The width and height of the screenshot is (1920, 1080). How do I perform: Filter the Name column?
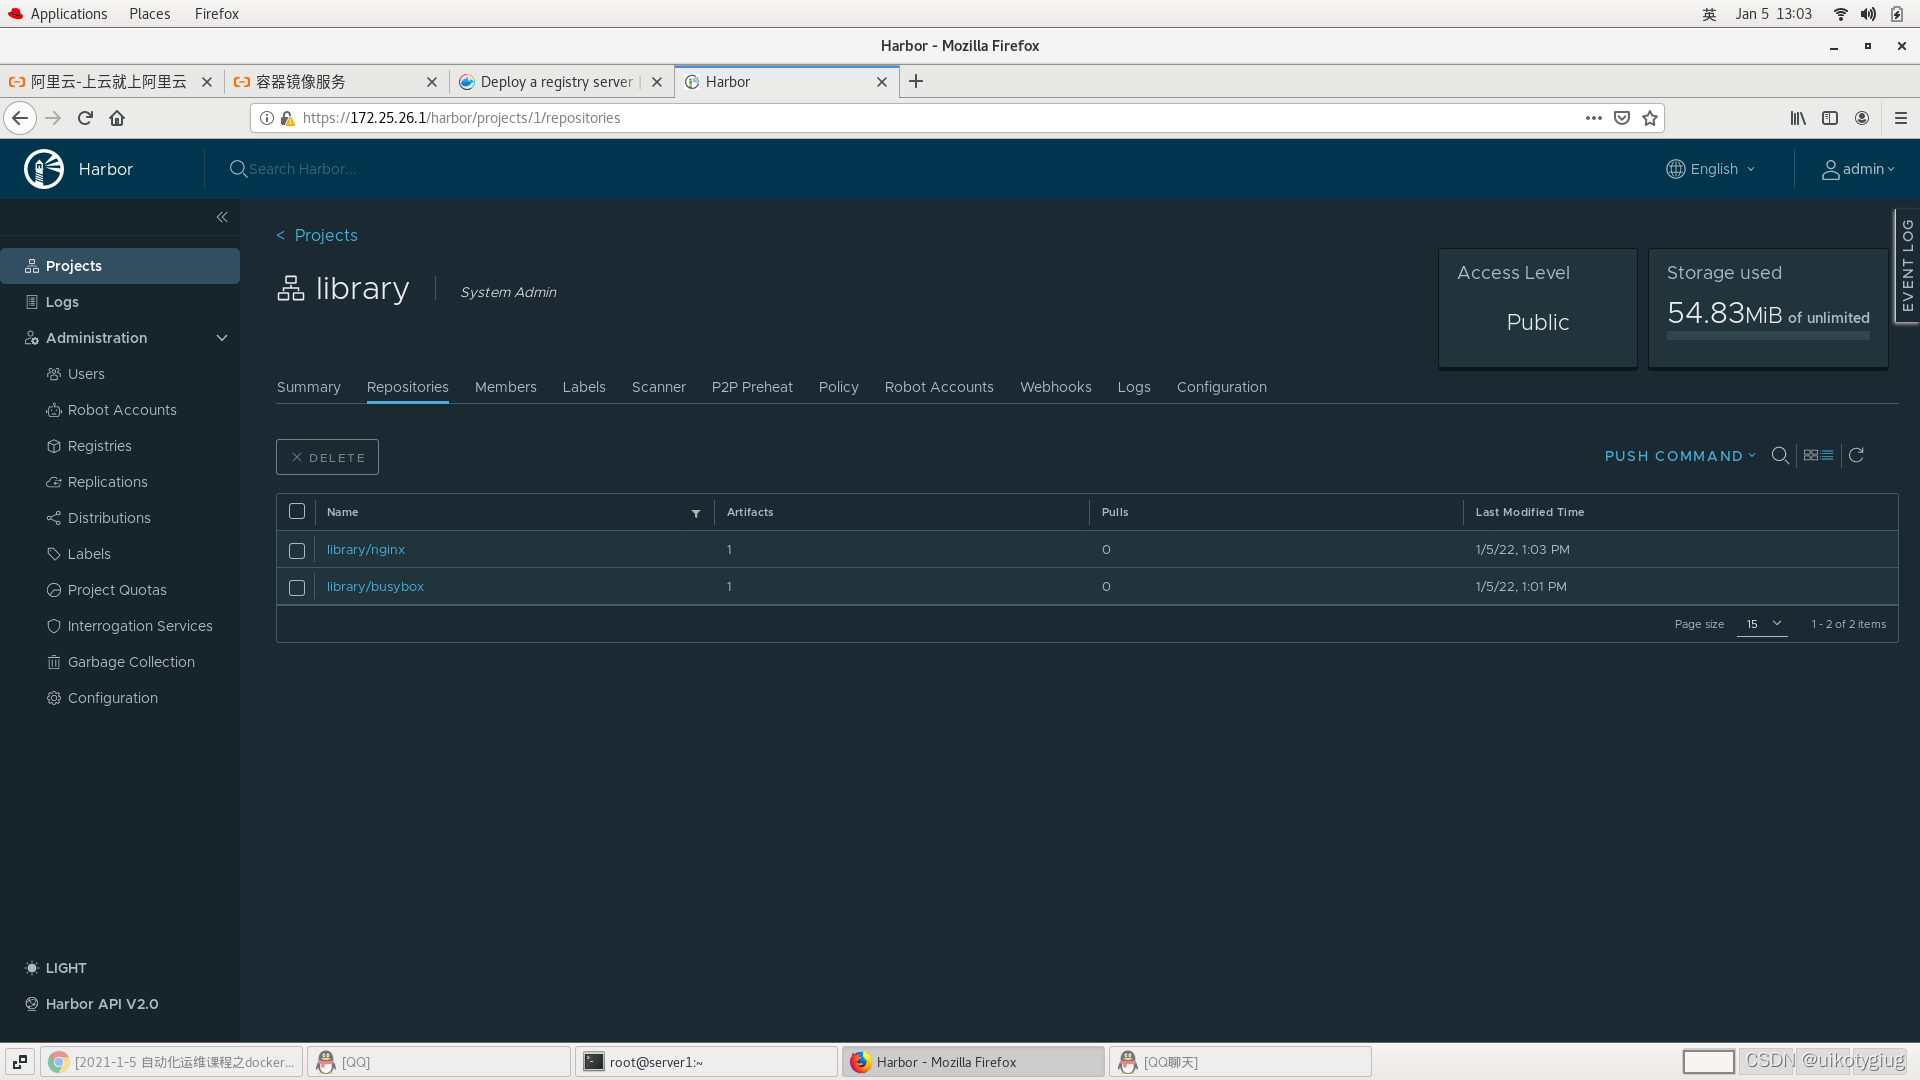tap(696, 513)
